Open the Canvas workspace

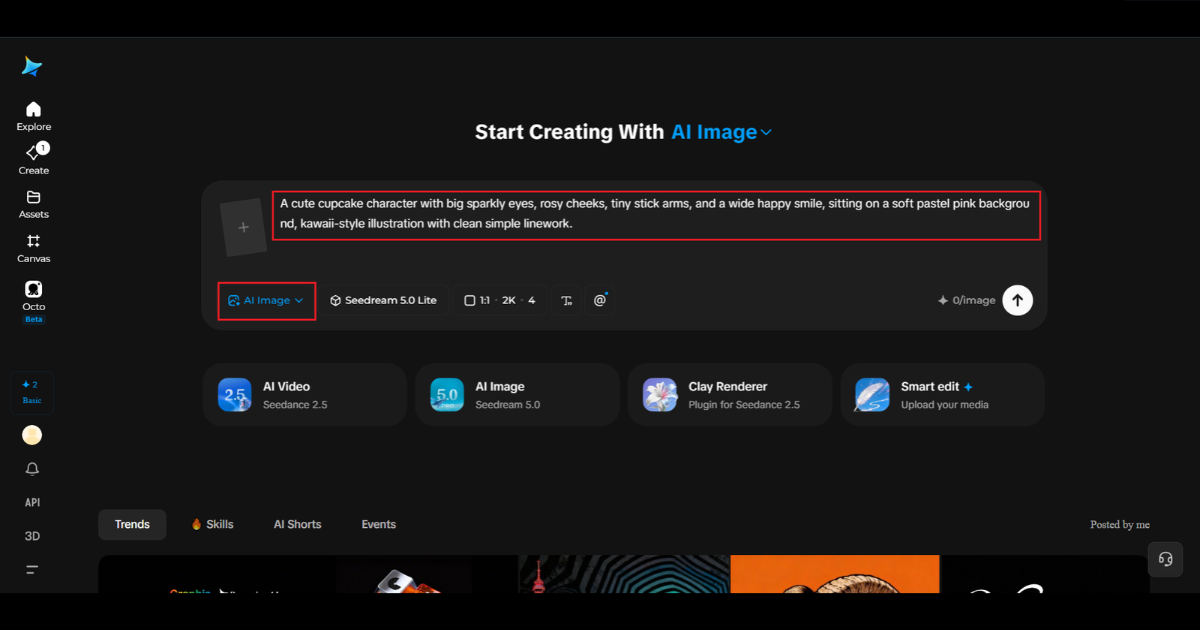point(33,248)
